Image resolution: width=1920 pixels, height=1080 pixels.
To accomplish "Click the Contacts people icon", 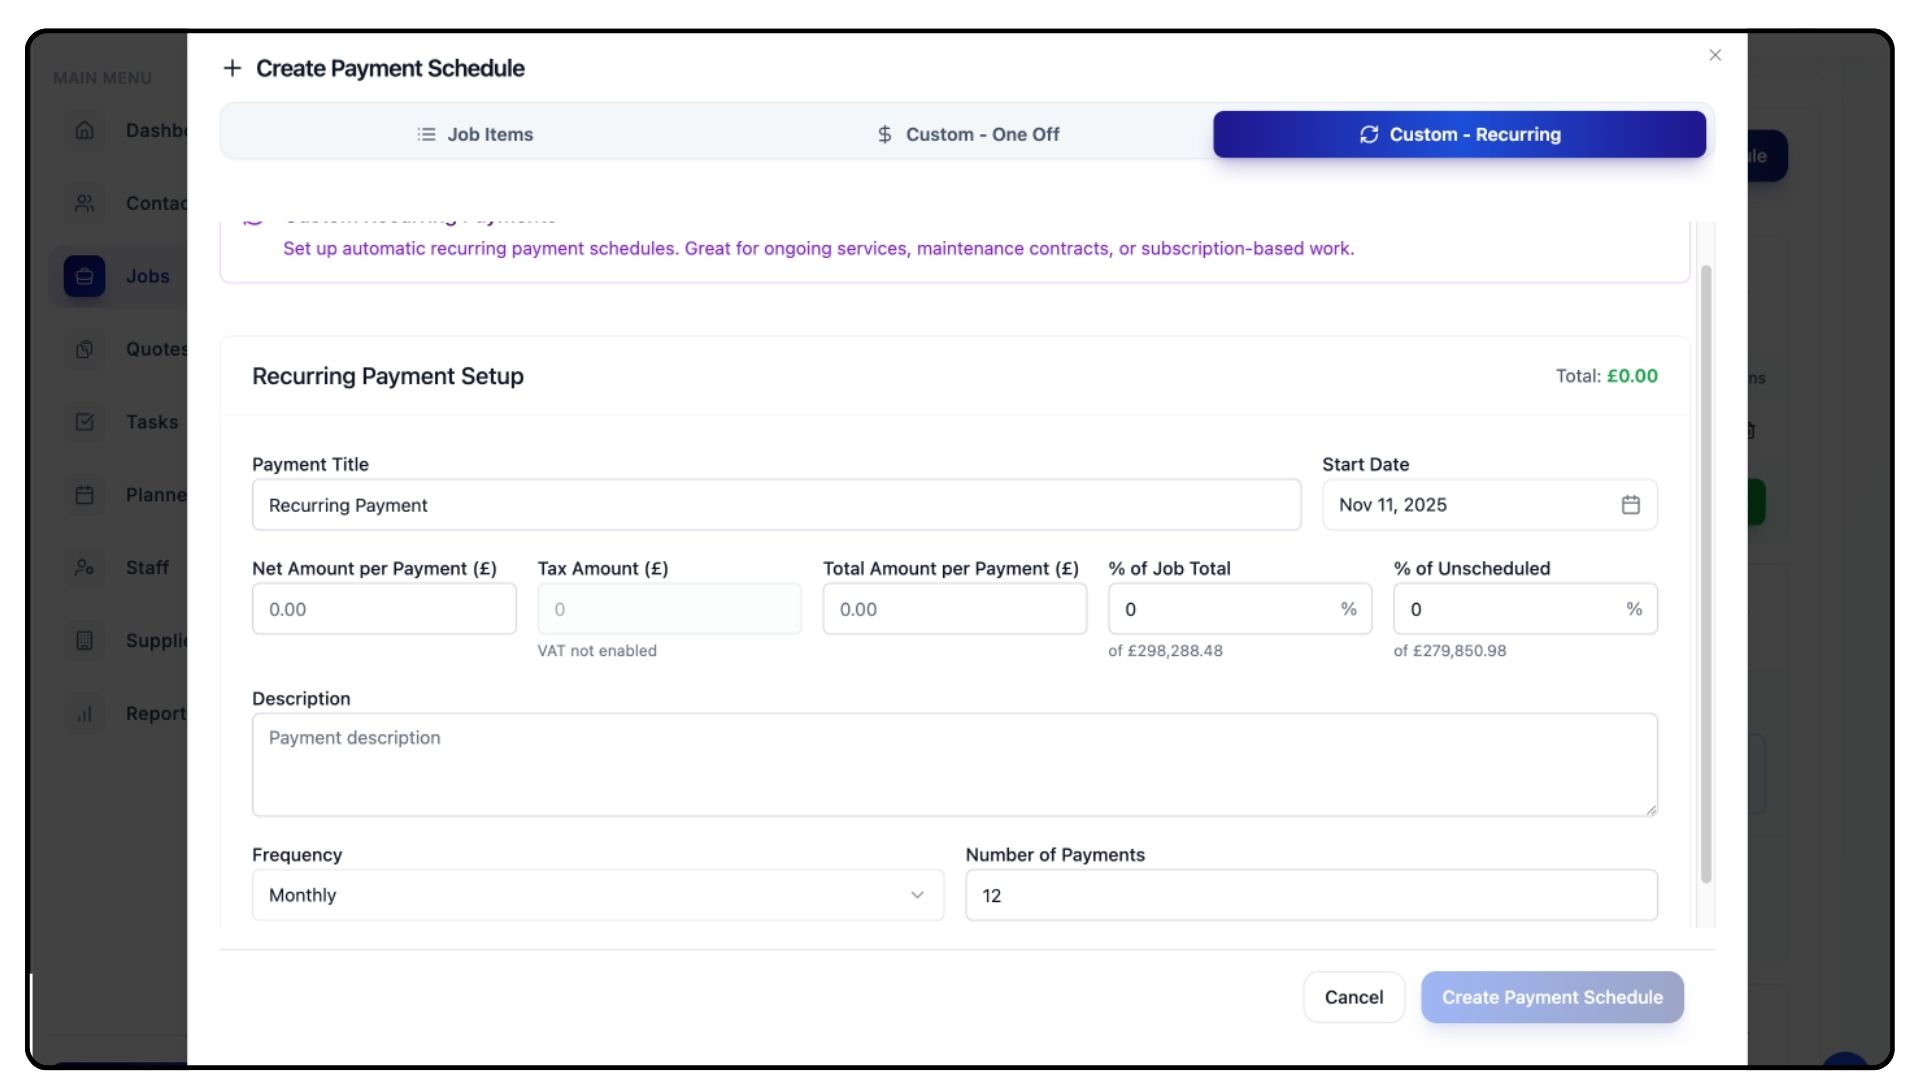I will click(85, 203).
